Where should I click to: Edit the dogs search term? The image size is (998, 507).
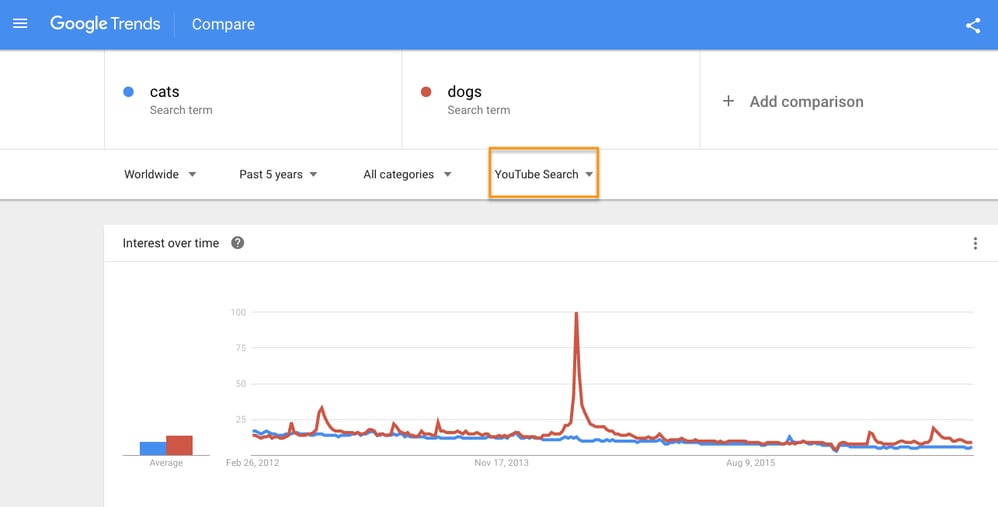pos(464,92)
